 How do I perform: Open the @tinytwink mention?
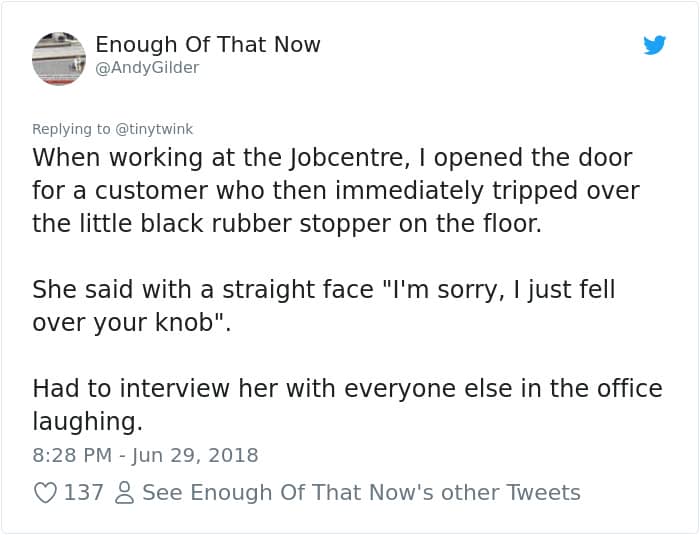155,129
